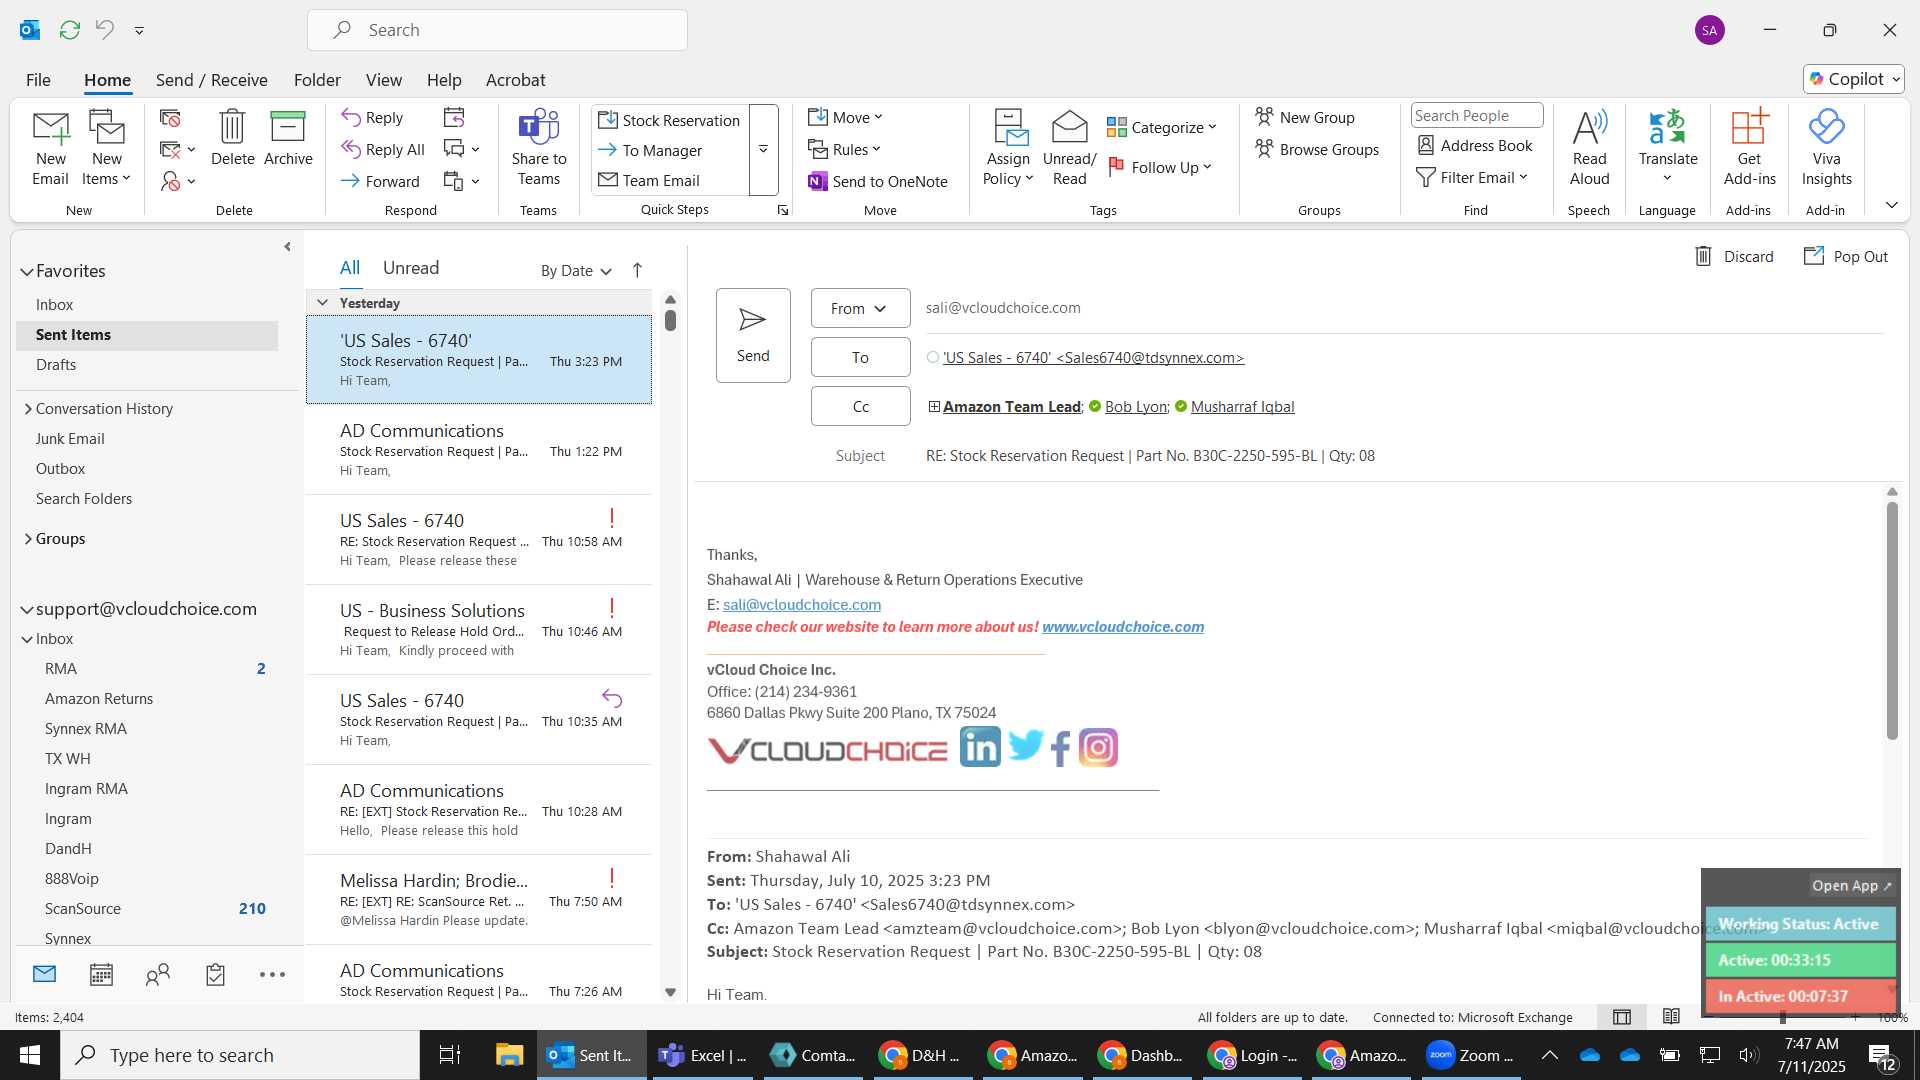1920x1080 pixels.
Task: Show only Unread messages
Action: [411, 268]
